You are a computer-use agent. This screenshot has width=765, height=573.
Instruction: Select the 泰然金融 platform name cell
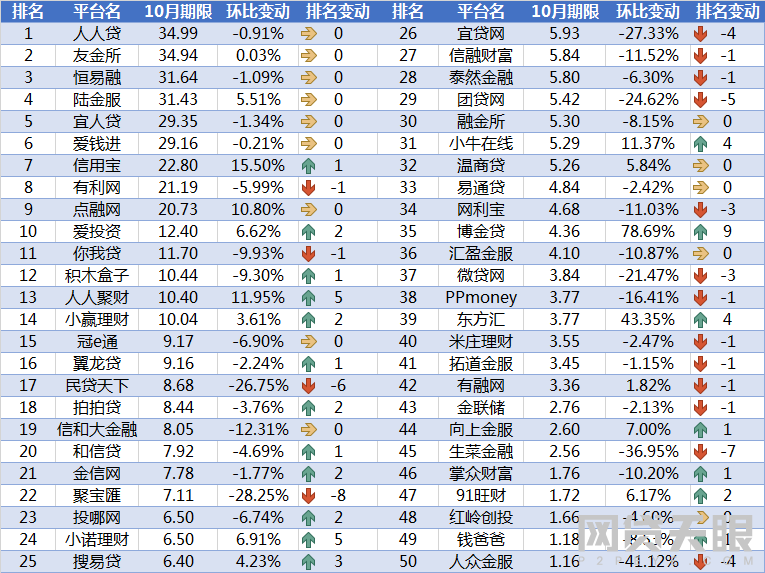click(481, 78)
